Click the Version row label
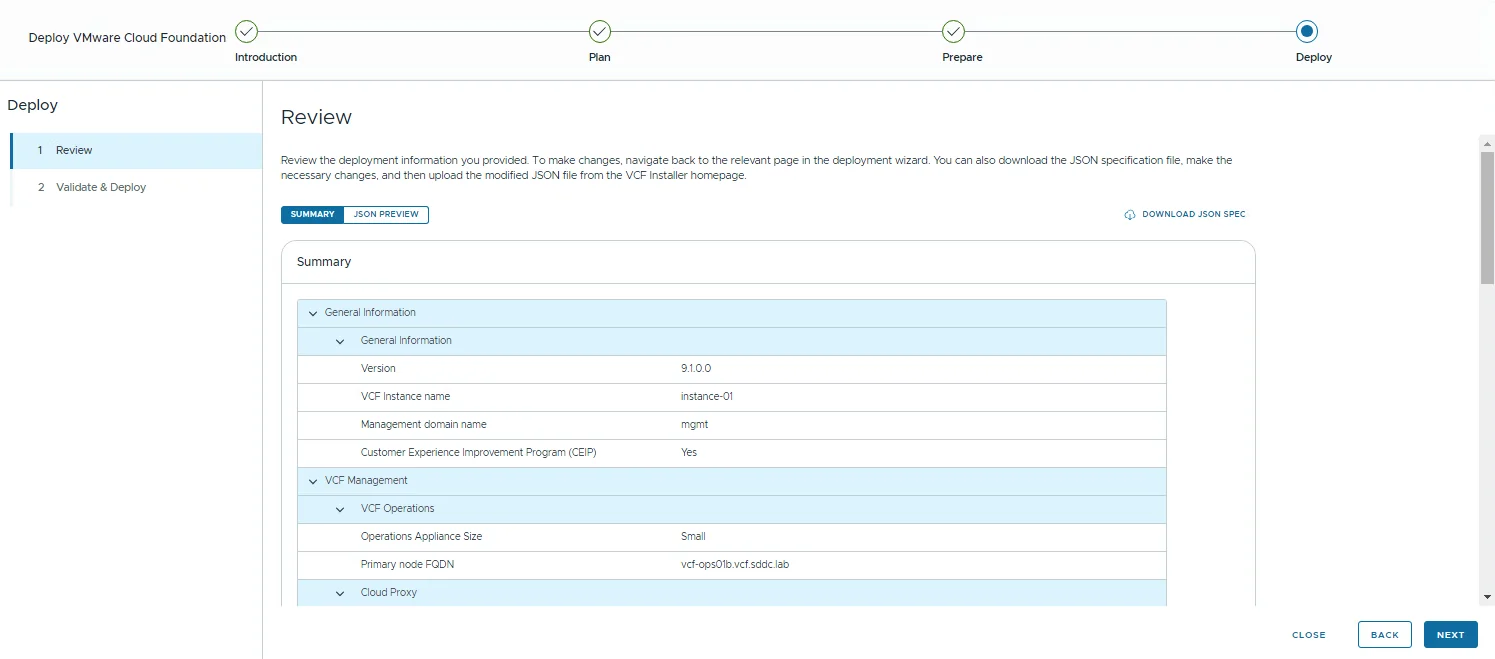This screenshot has width=1495, height=659. pyautogui.click(x=378, y=369)
